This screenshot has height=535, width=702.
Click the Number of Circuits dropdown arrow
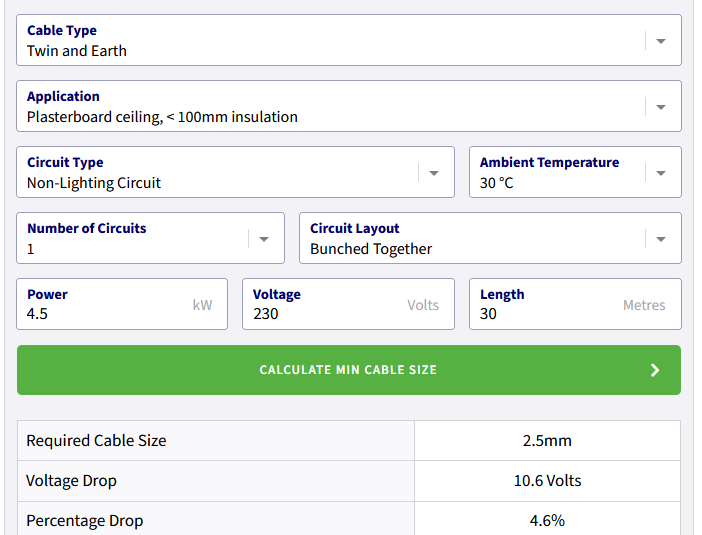tap(264, 239)
